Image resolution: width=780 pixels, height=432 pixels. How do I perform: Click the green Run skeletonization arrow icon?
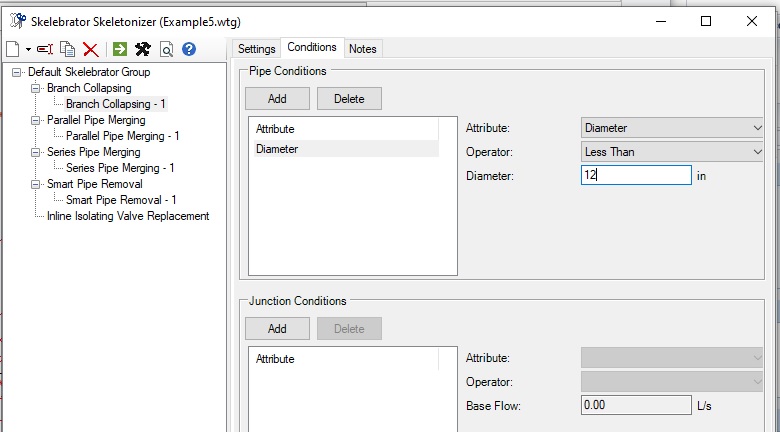pyautogui.click(x=120, y=49)
